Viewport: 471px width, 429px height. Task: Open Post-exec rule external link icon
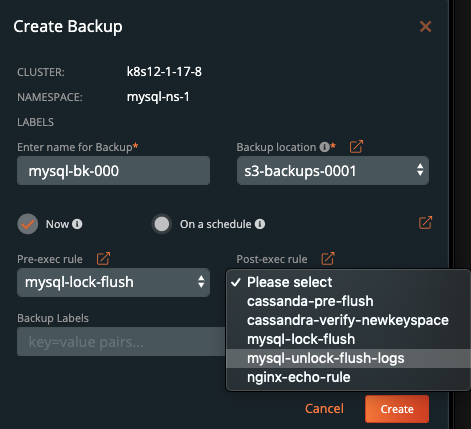pos(328,259)
